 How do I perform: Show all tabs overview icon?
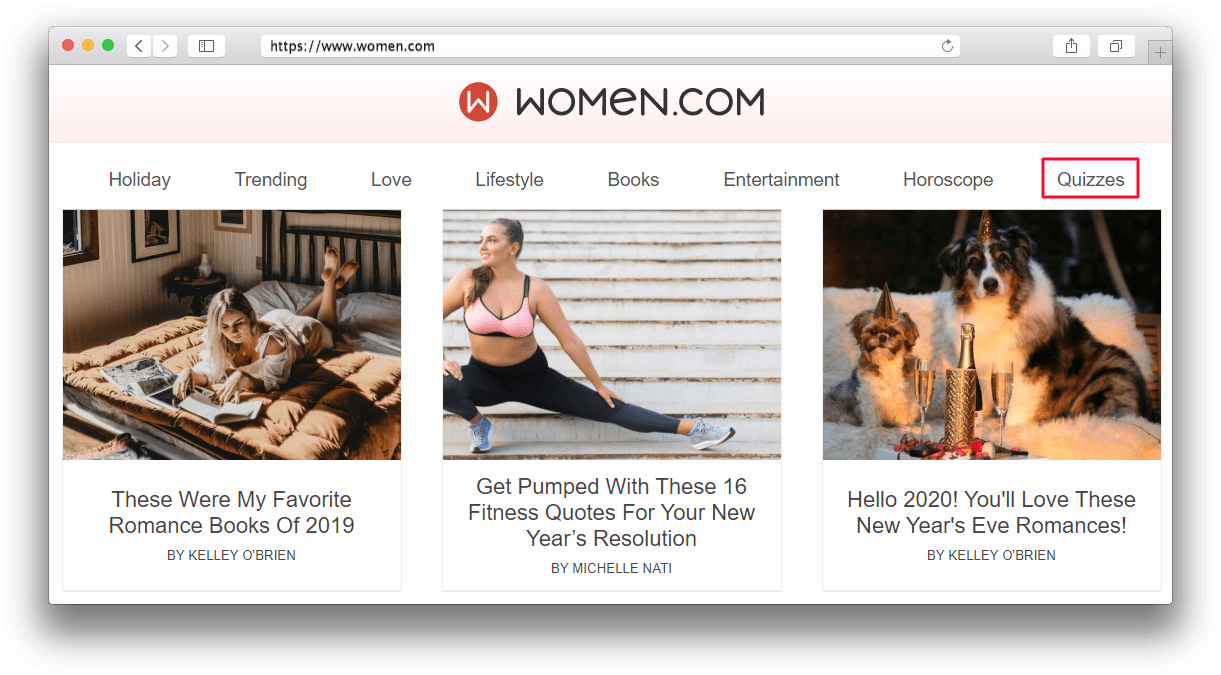click(1116, 46)
